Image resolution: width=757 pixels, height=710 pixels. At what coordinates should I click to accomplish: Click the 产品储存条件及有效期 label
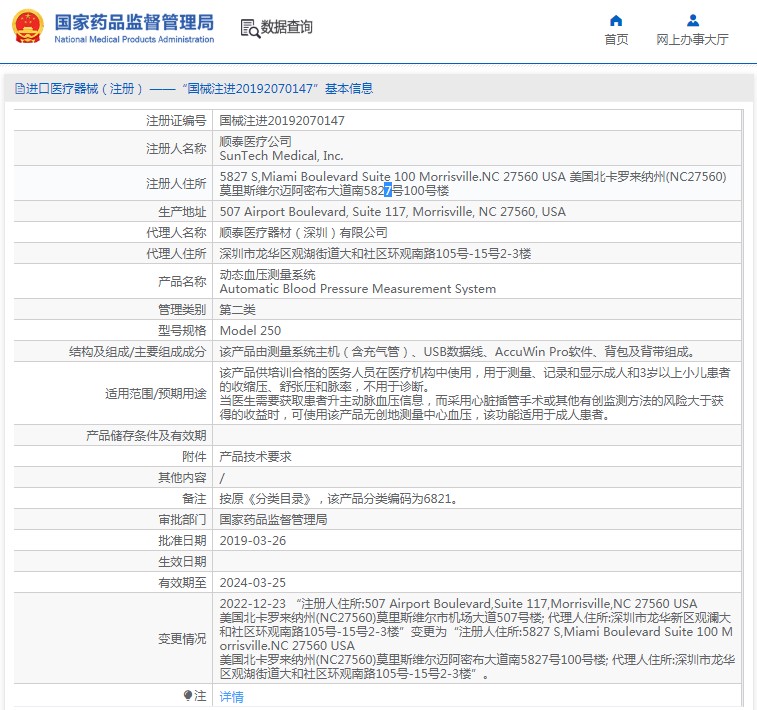(146, 435)
